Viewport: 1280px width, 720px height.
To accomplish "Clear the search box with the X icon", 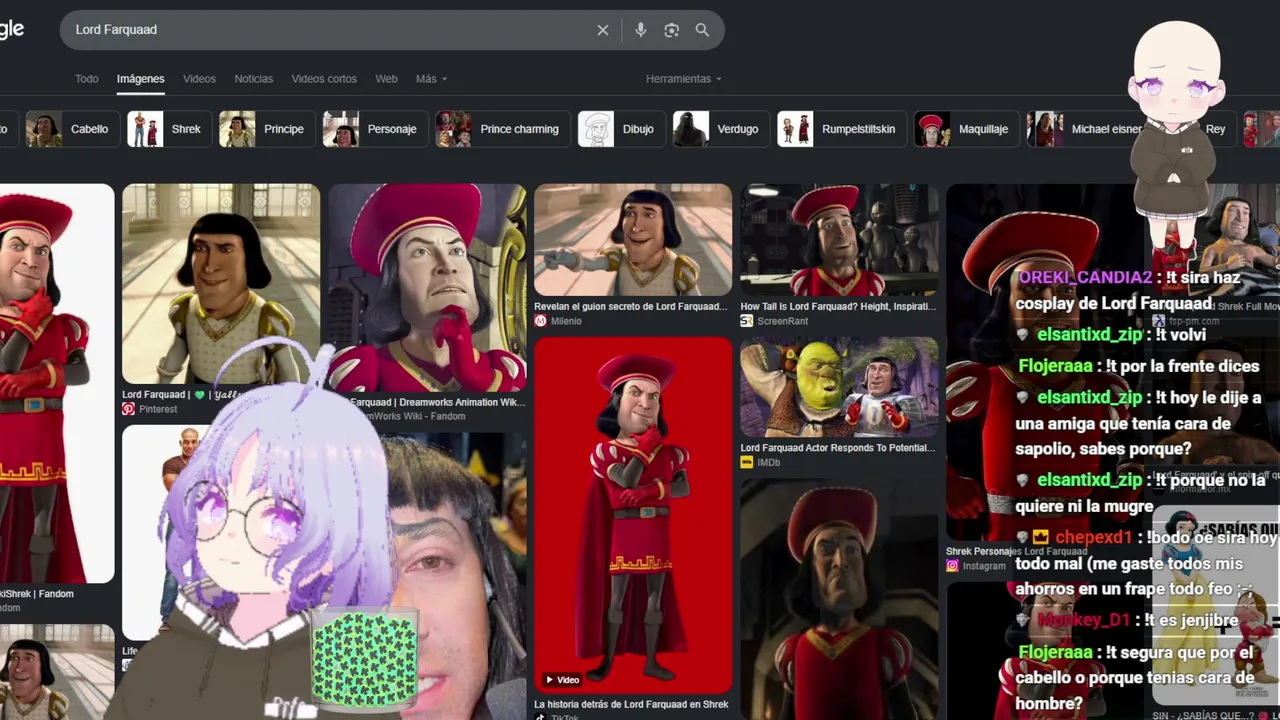I will (602, 30).
